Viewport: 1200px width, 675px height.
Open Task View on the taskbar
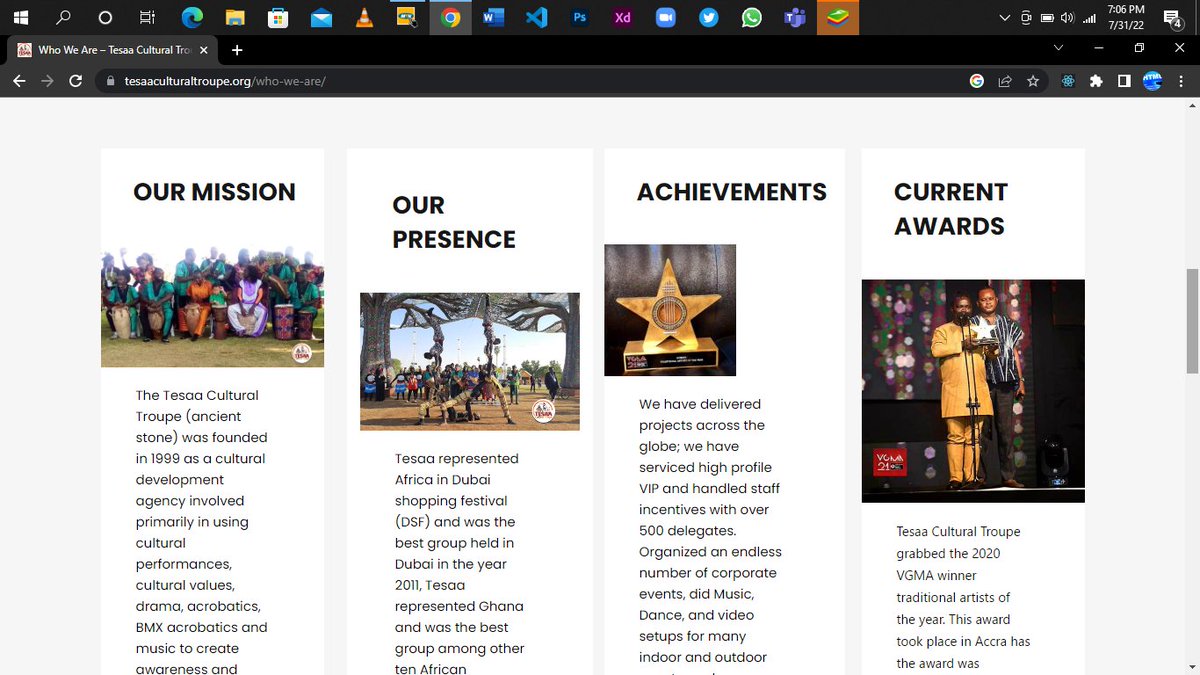pos(148,17)
